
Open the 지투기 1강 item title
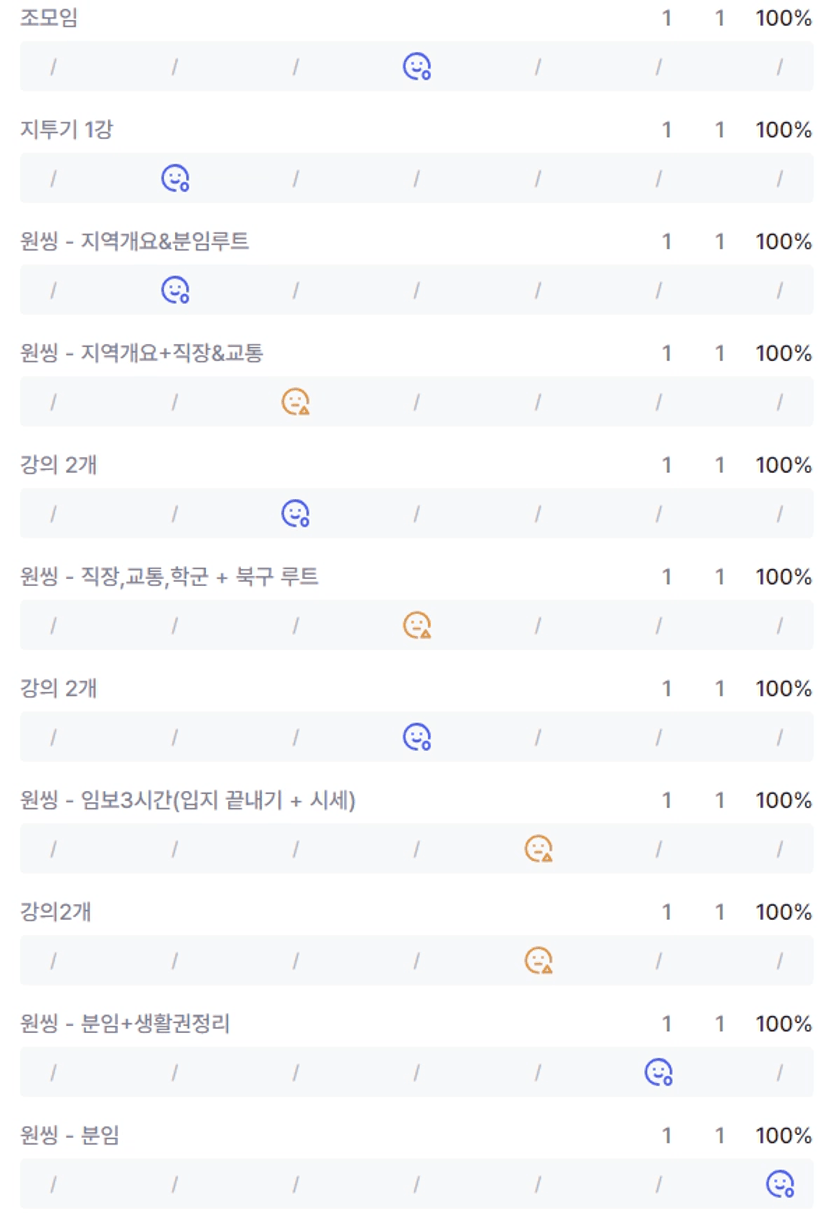click(x=65, y=130)
